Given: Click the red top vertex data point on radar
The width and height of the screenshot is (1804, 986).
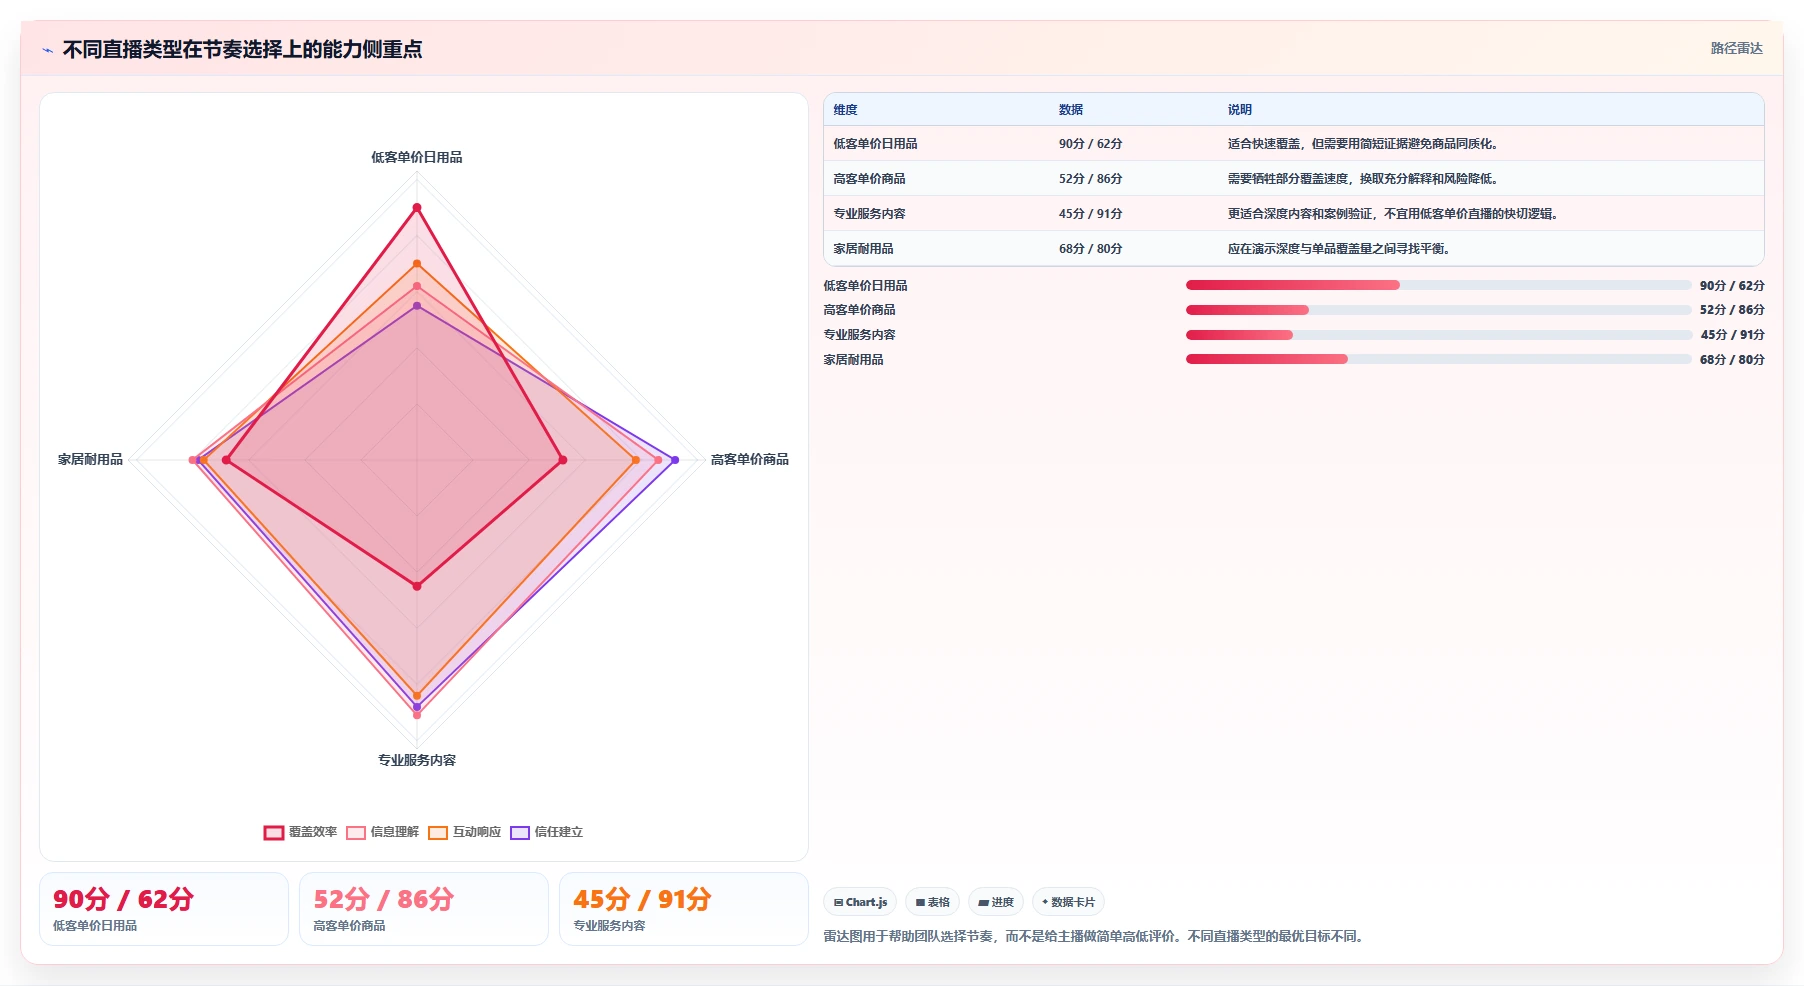Looking at the screenshot, I should pyautogui.click(x=417, y=208).
